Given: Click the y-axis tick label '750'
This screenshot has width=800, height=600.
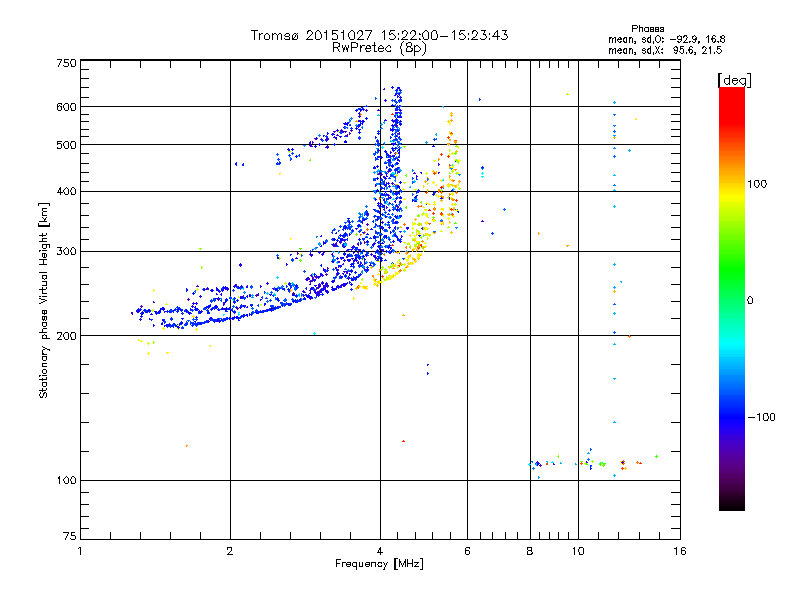Looking at the screenshot, I should [x=66, y=63].
